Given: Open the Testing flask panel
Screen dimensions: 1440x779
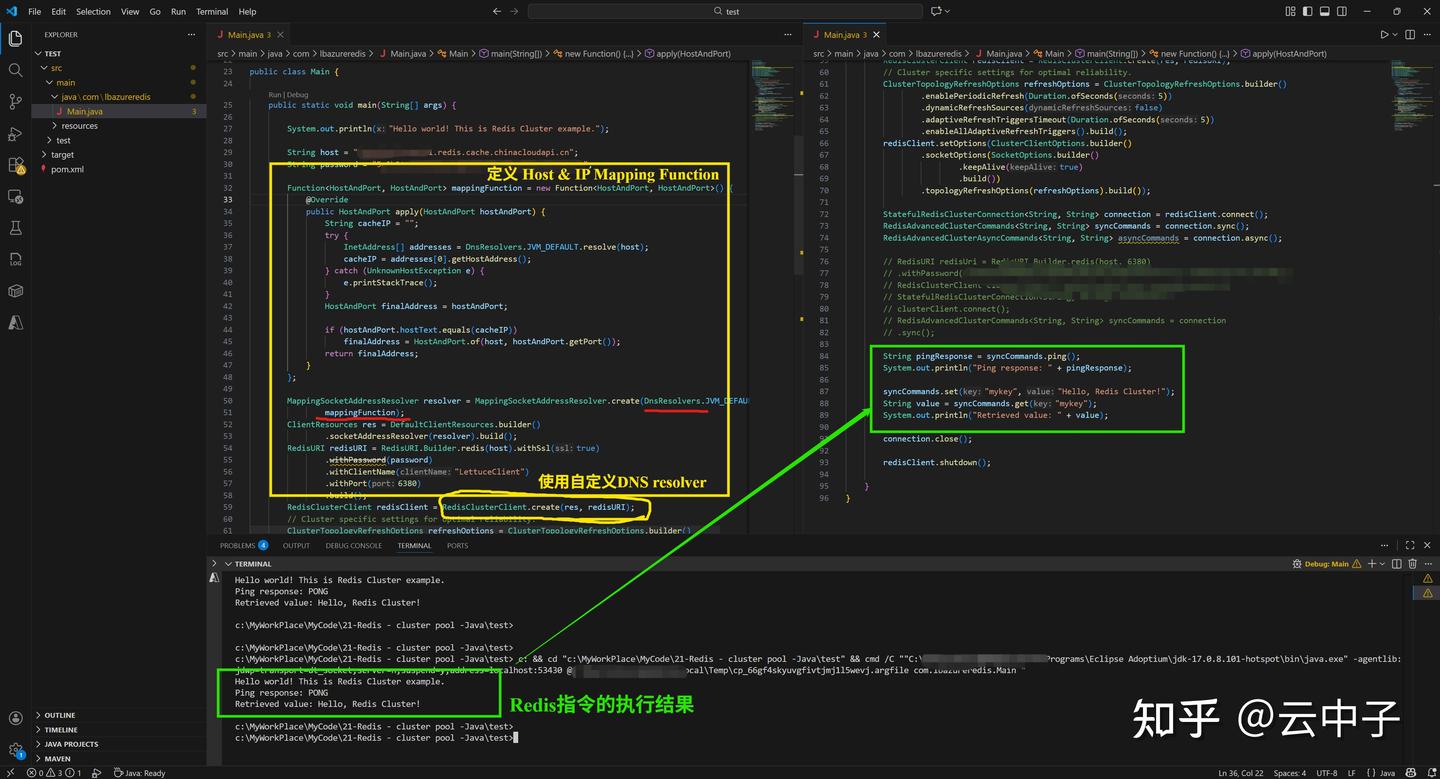Looking at the screenshot, I should (16, 228).
